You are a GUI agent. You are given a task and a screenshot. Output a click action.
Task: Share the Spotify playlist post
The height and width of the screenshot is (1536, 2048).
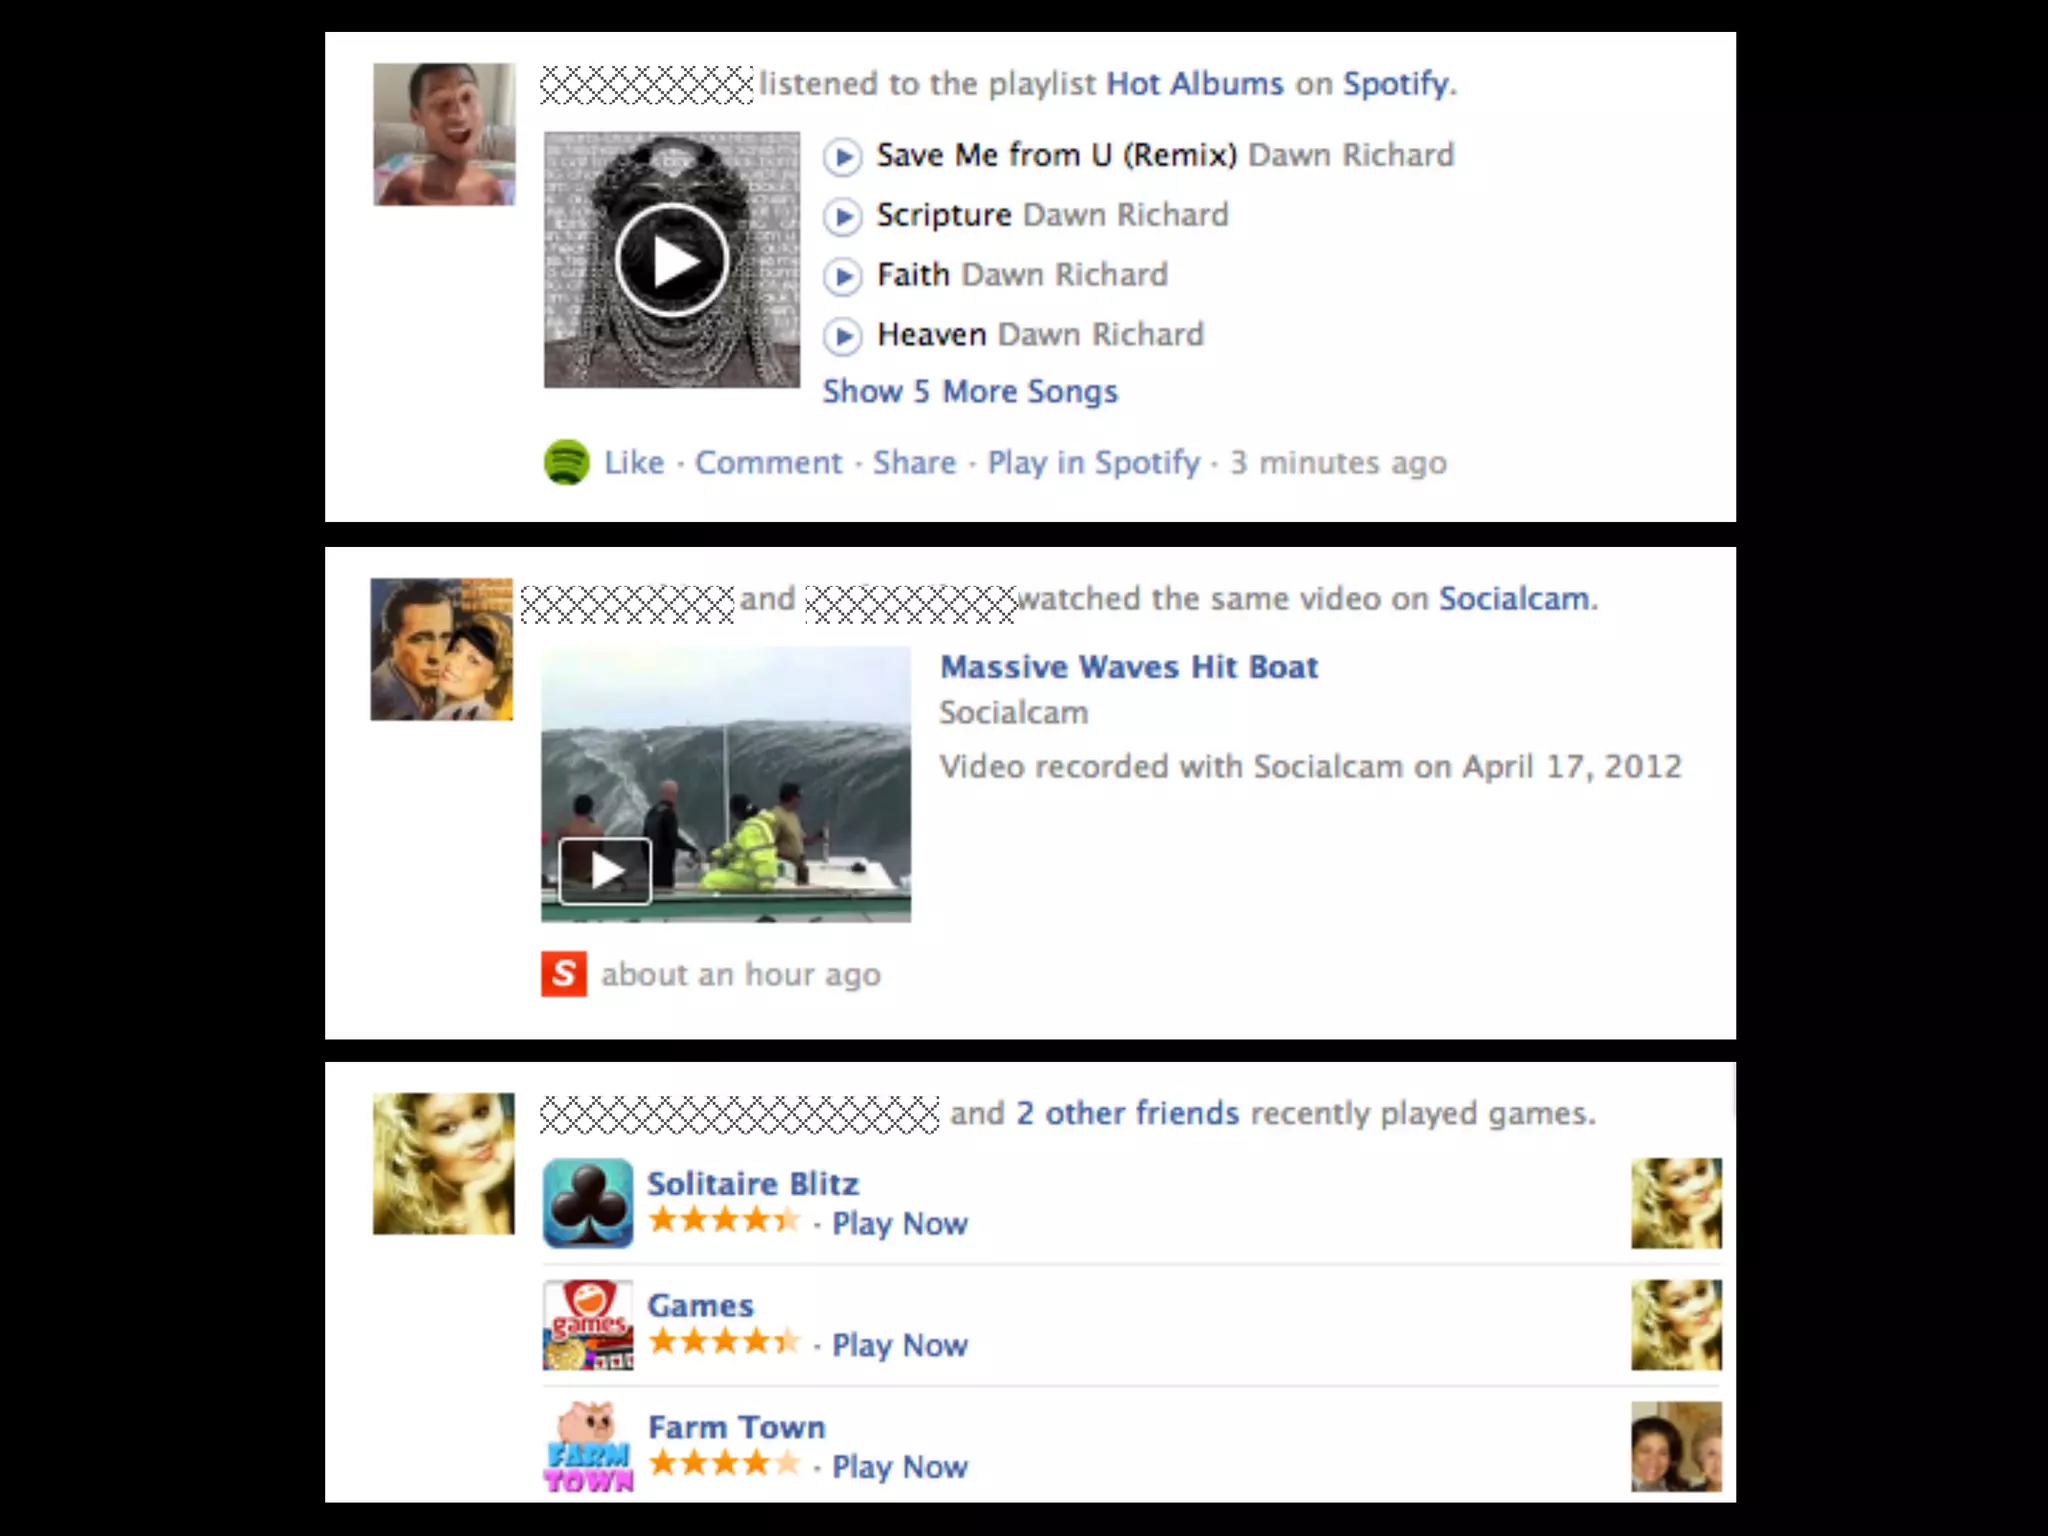click(914, 463)
